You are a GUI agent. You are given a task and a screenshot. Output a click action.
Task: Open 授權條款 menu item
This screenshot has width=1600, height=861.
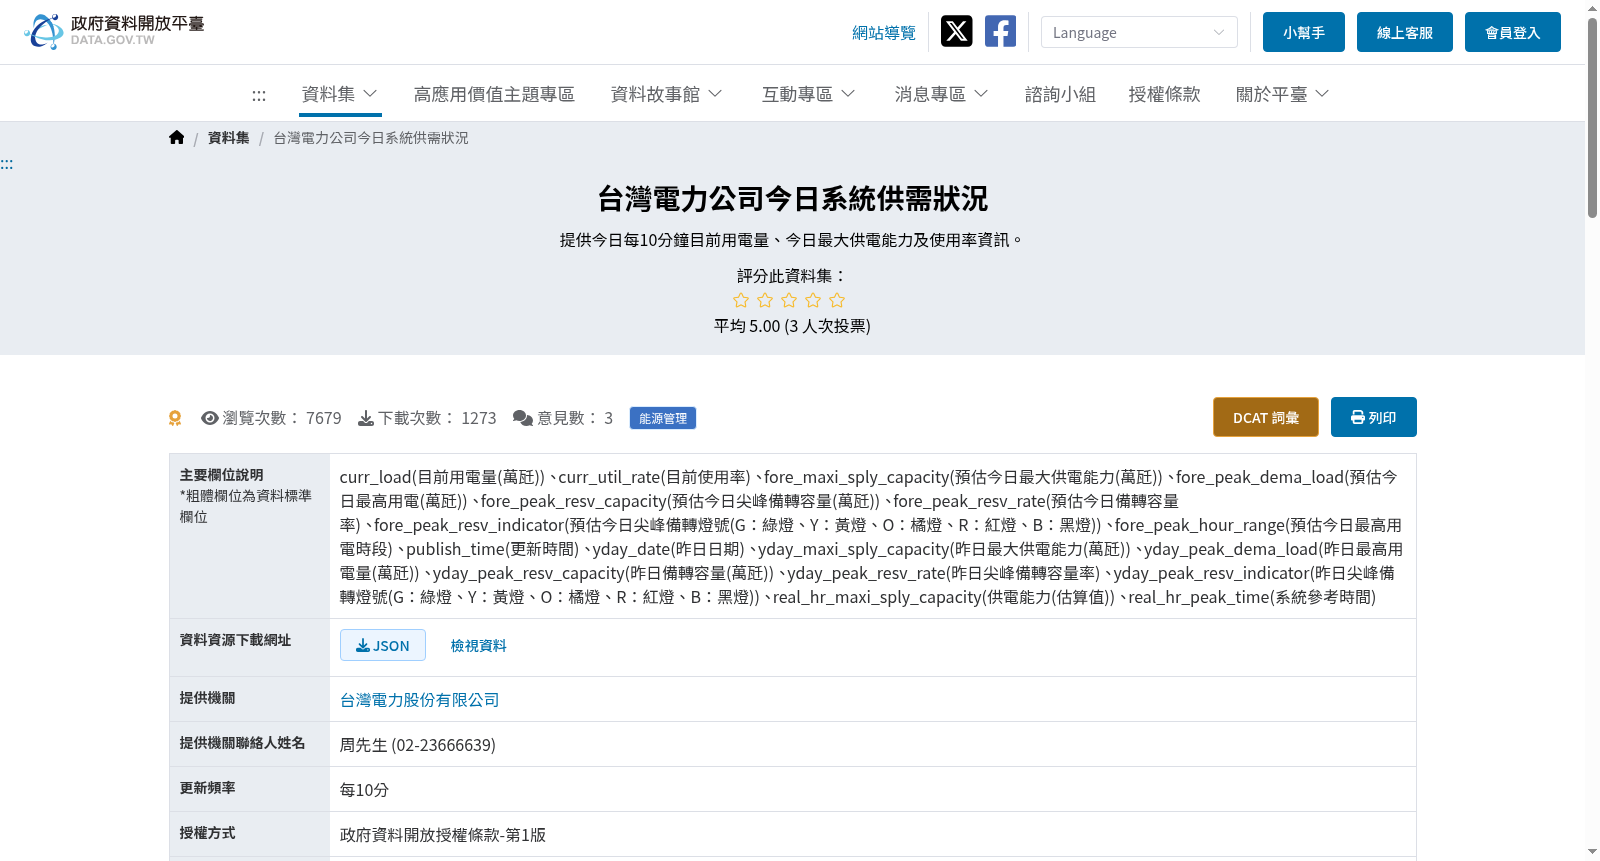pos(1164,94)
